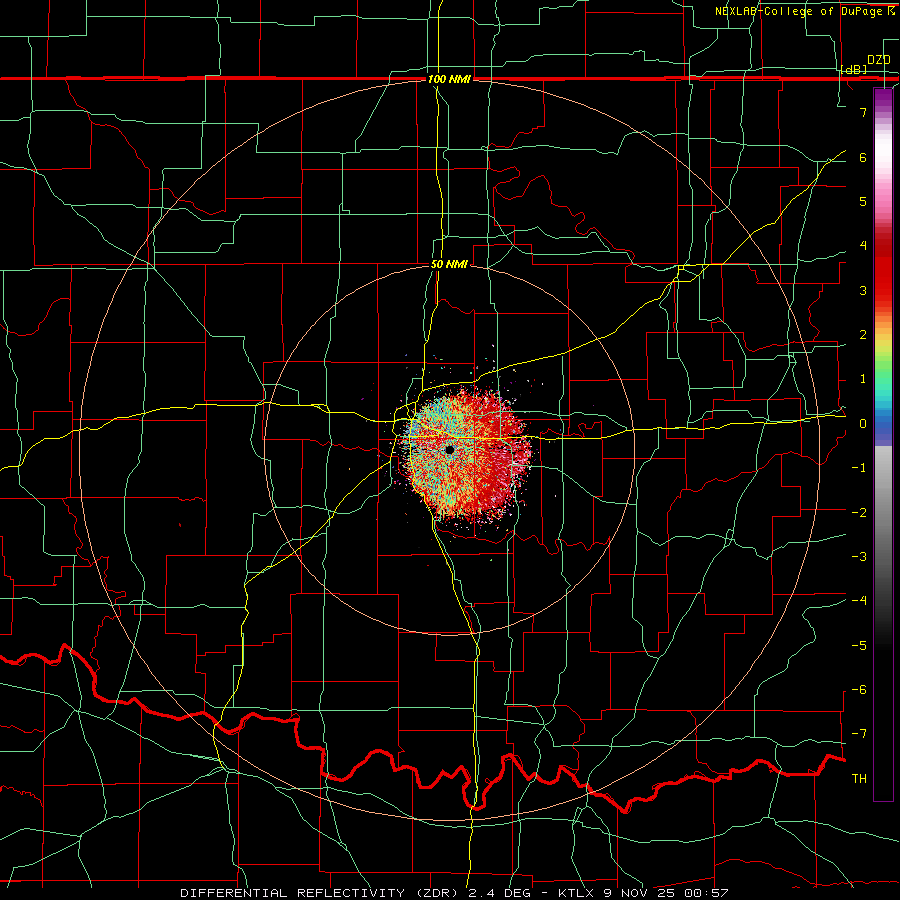
Task: Click the -4 value on the scale
Action: click(x=859, y=601)
